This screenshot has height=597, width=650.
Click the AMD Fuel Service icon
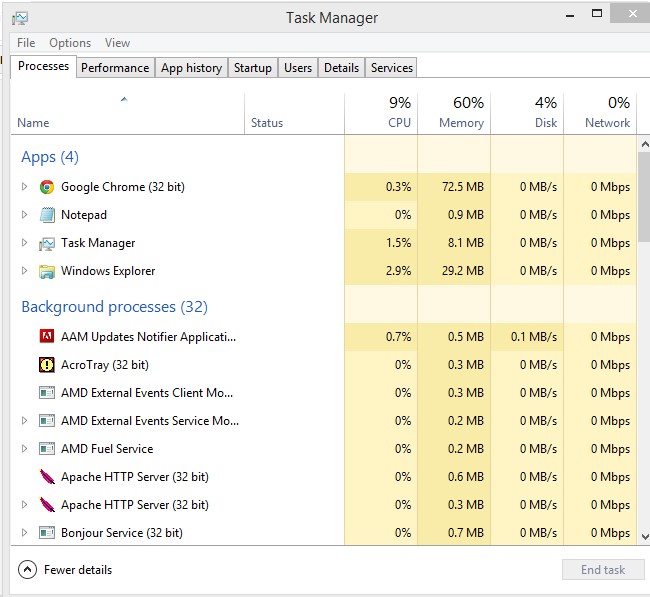pos(46,449)
